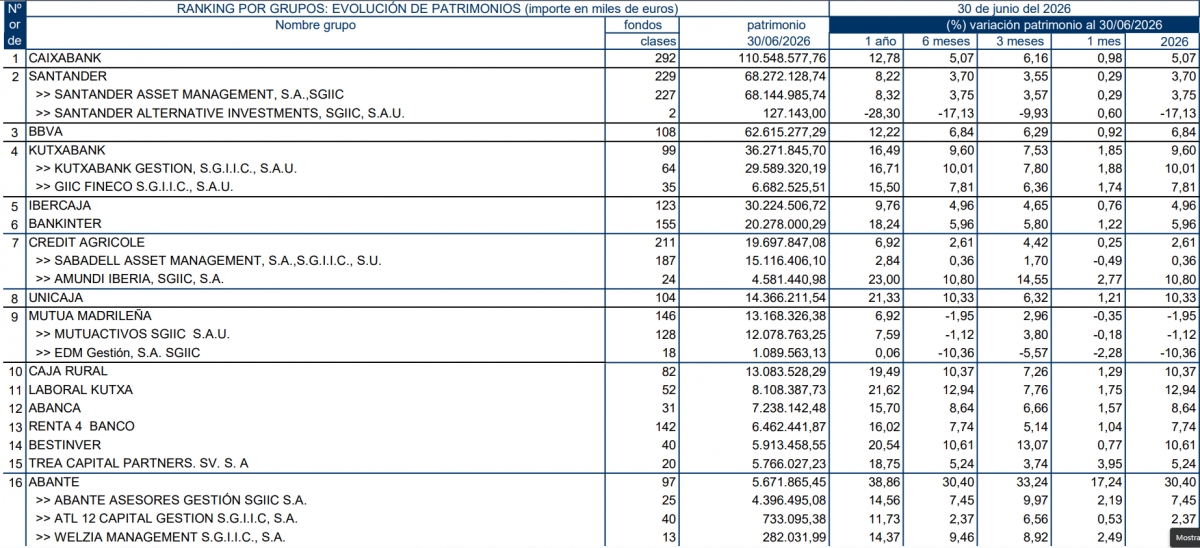1200x548 pixels.
Task: Click the 1-year value -28,30
Action: (x=880, y=113)
